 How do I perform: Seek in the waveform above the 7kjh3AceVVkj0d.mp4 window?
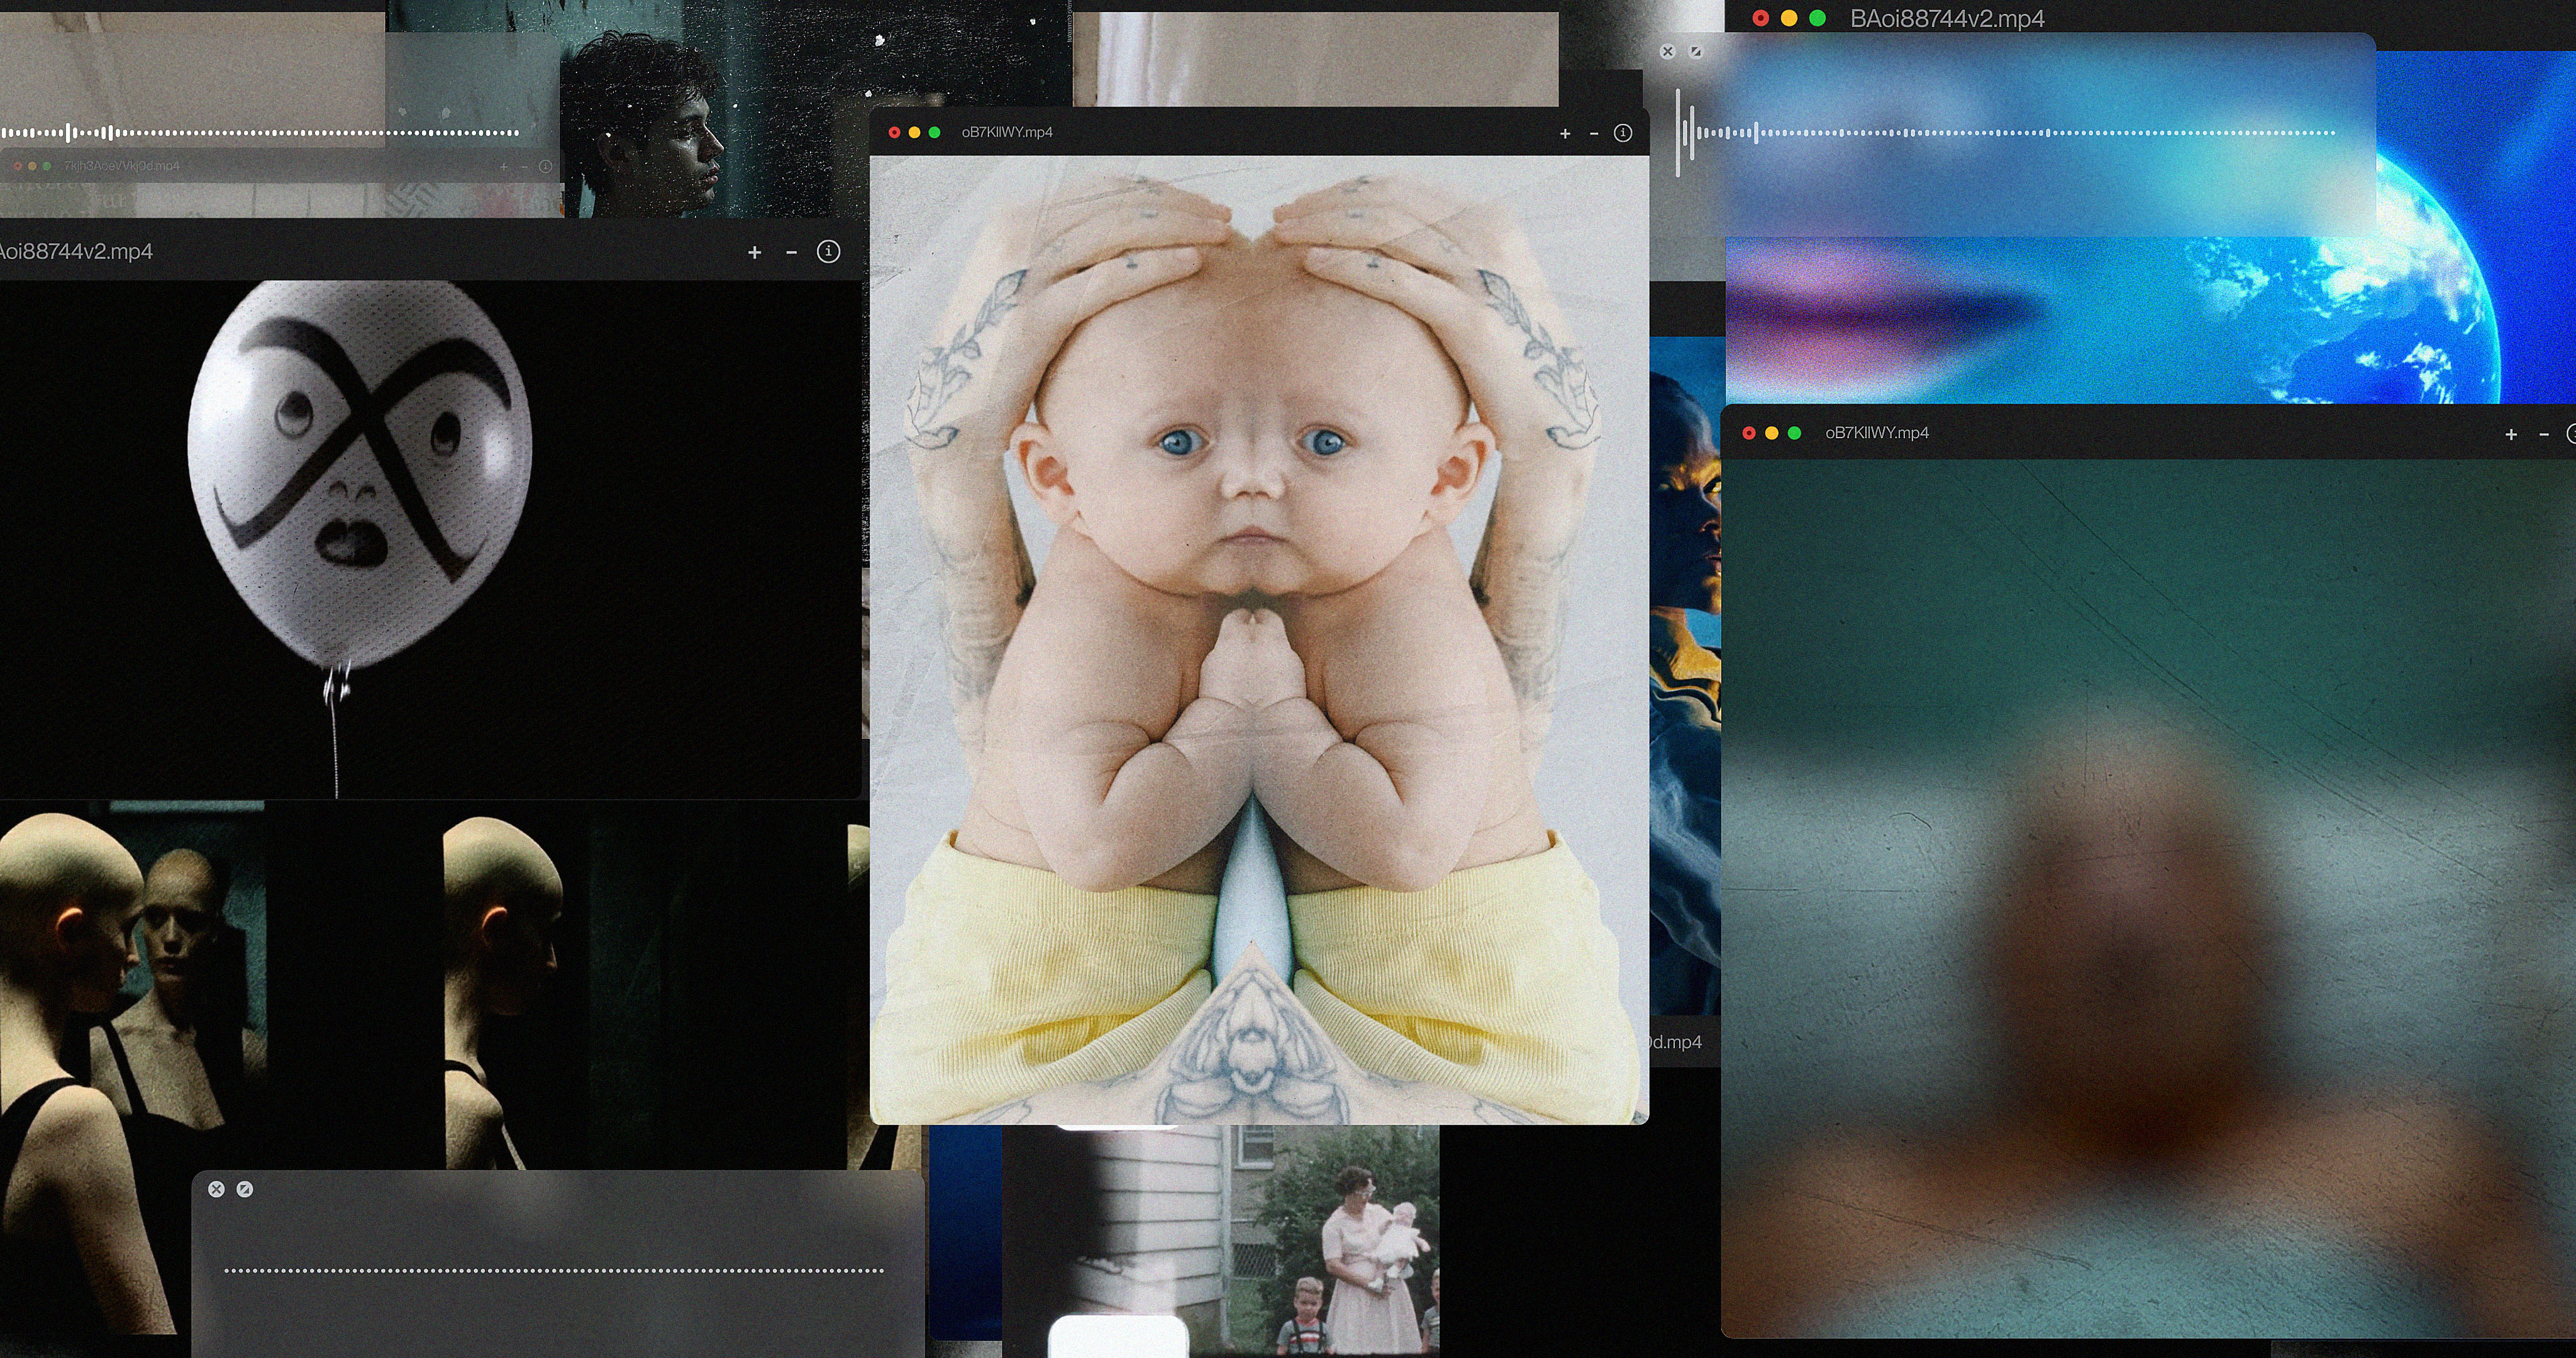coord(260,132)
